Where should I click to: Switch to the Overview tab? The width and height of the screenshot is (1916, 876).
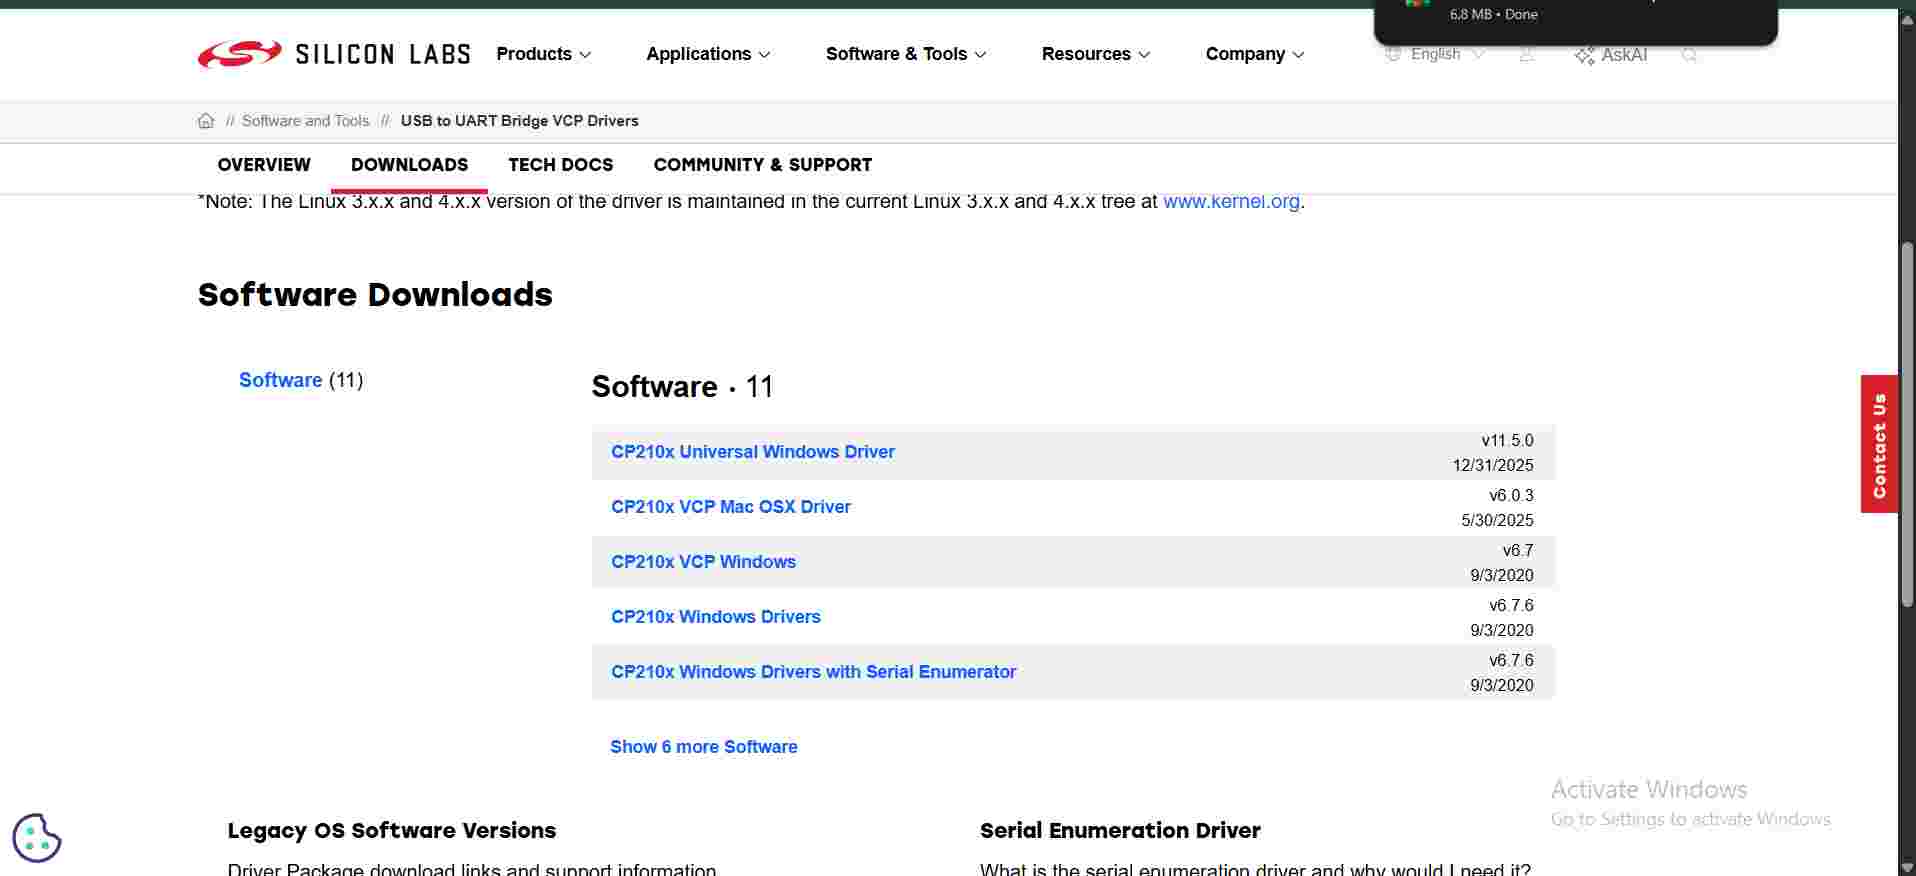point(264,165)
